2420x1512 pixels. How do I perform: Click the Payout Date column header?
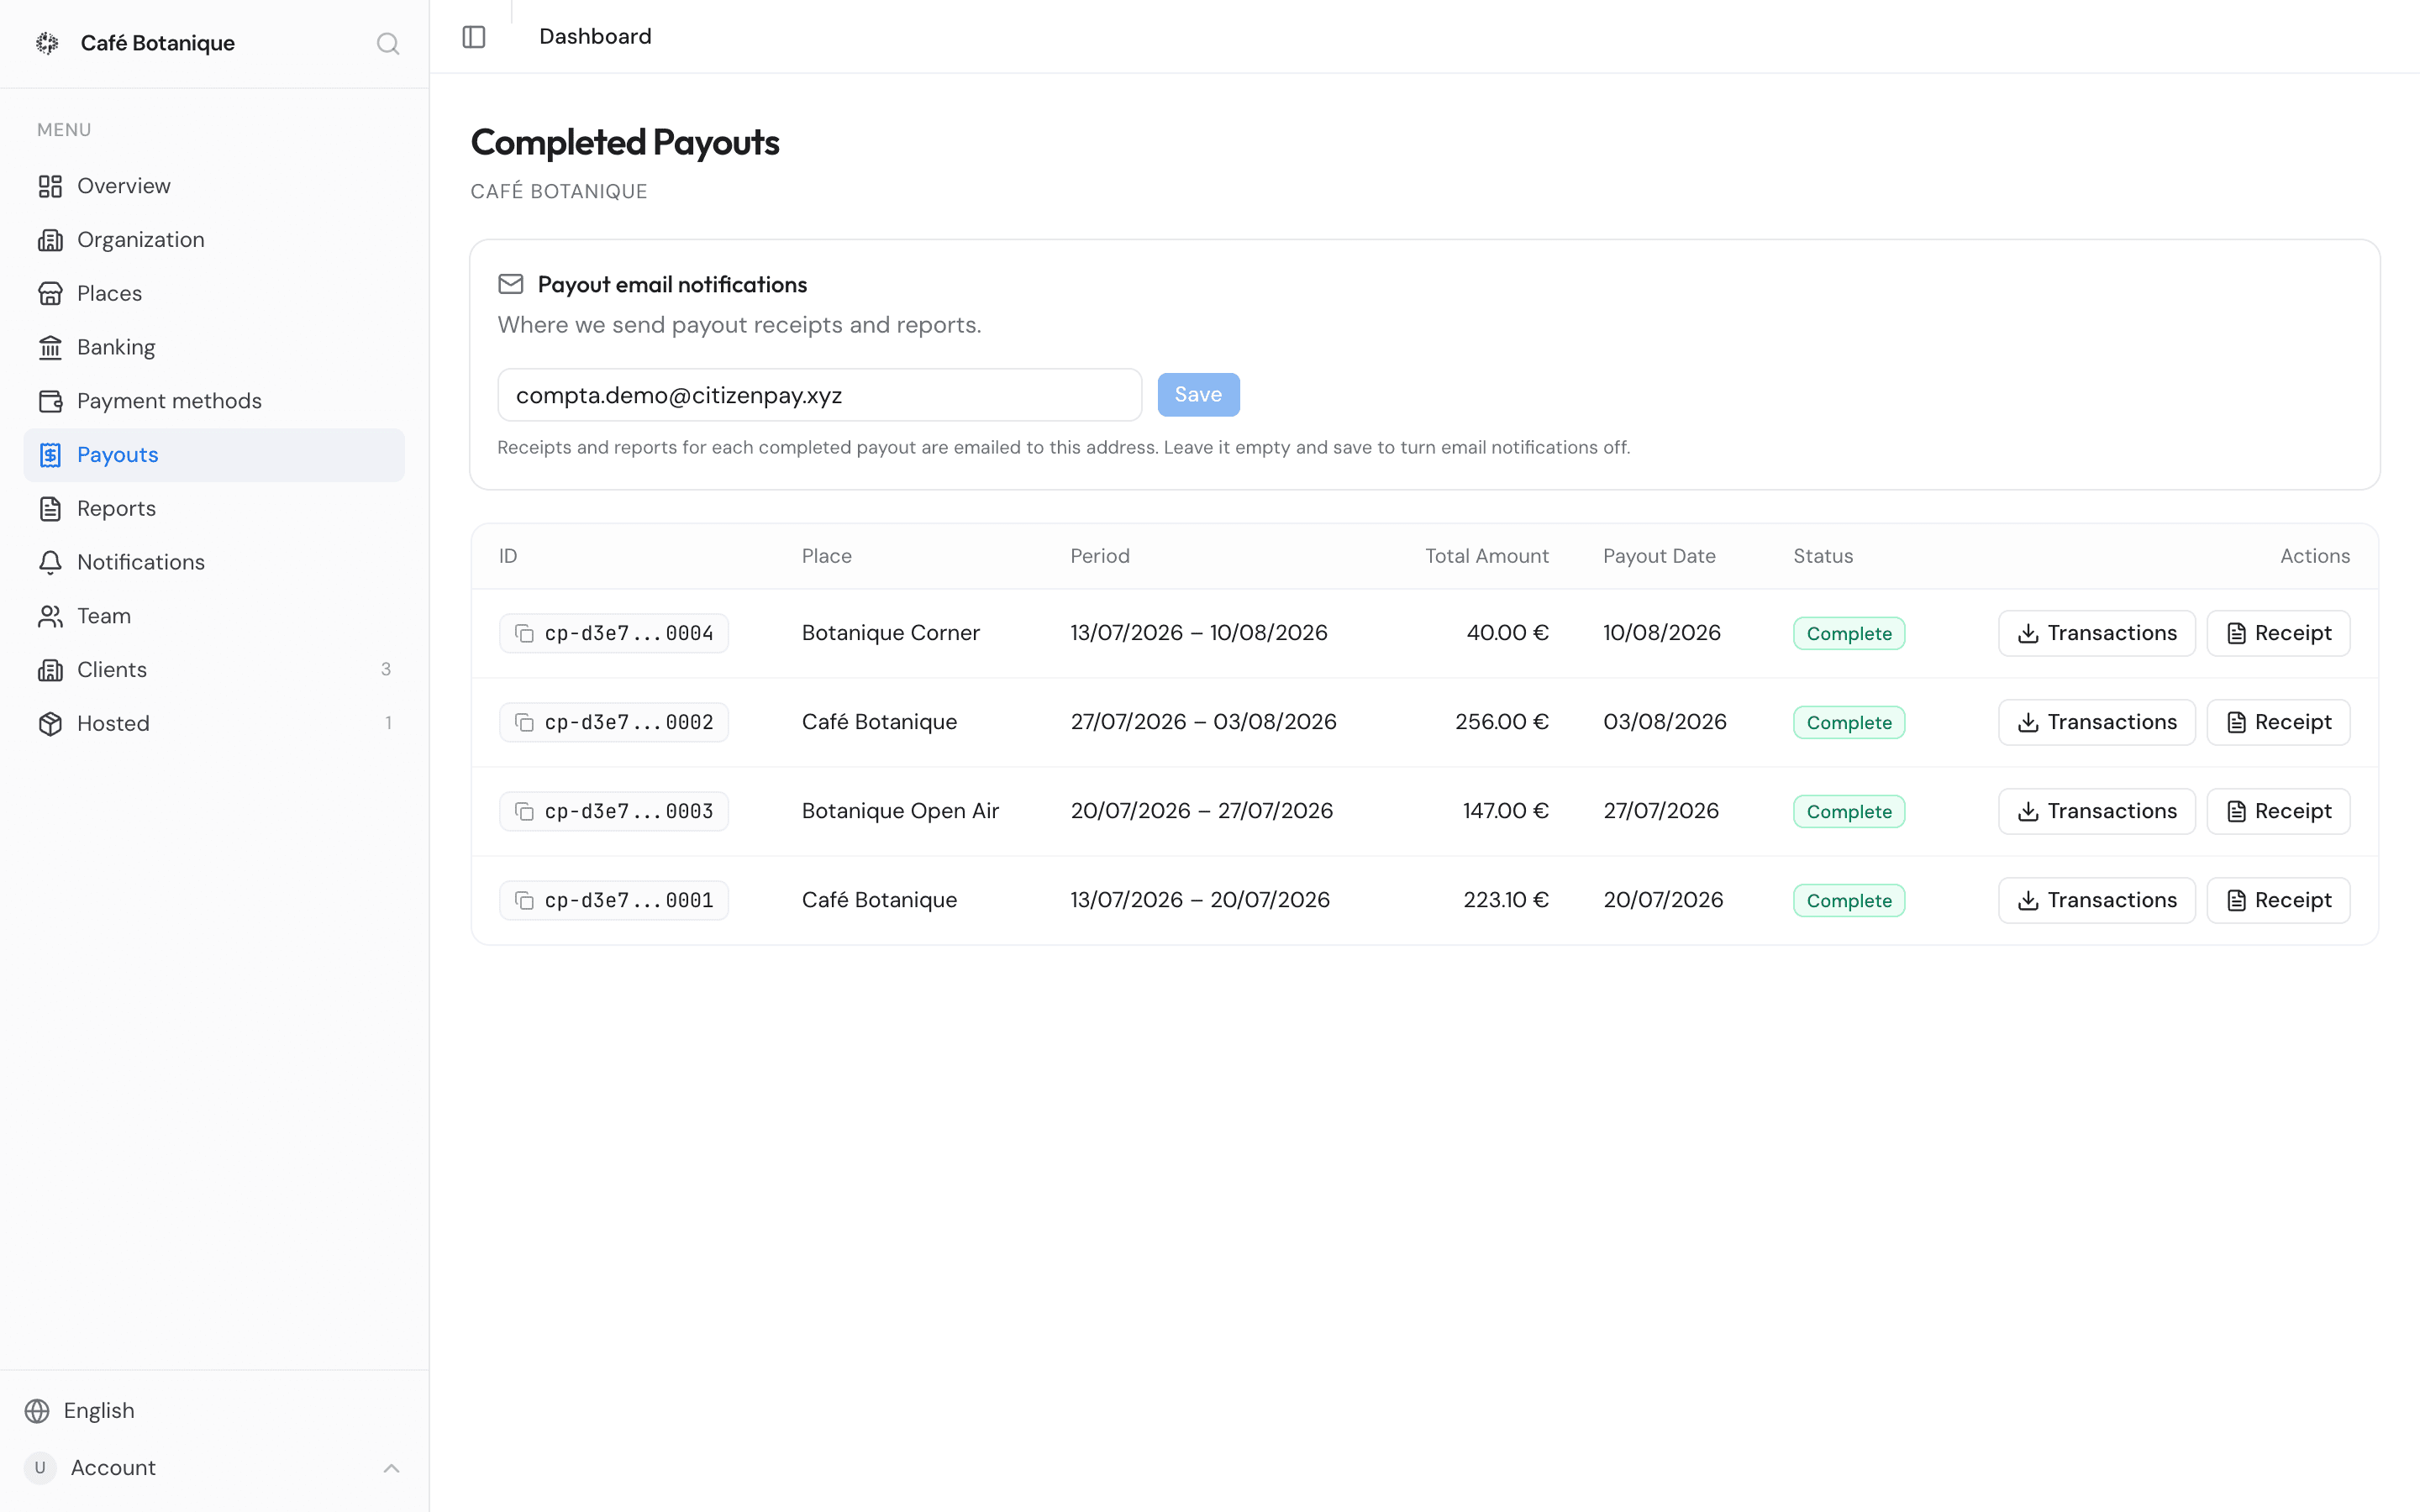[1659, 556]
